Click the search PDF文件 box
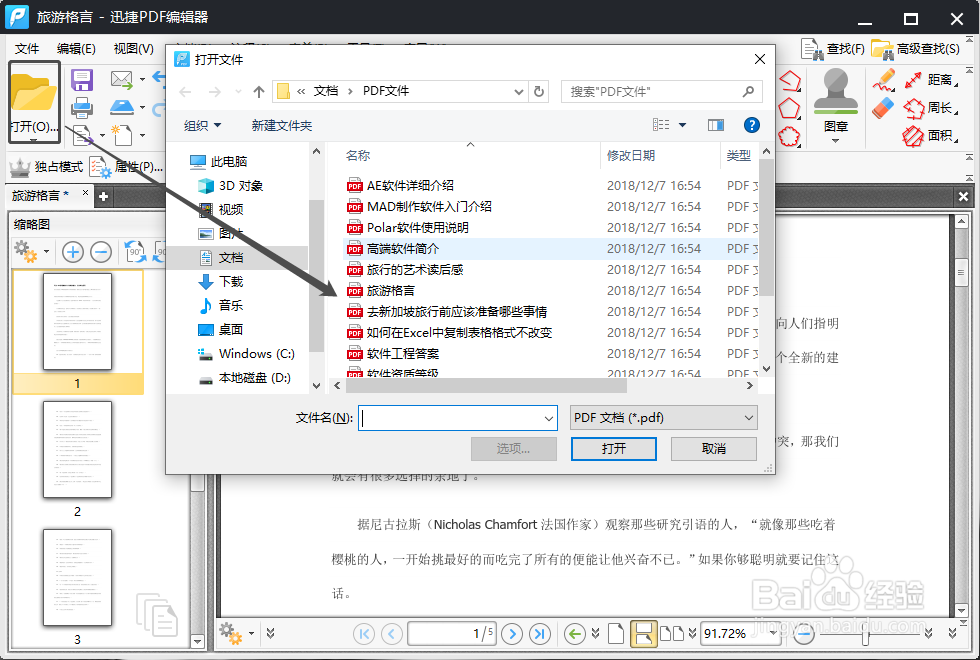The image size is (980, 660). pyautogui.click(x=661, y=92)
